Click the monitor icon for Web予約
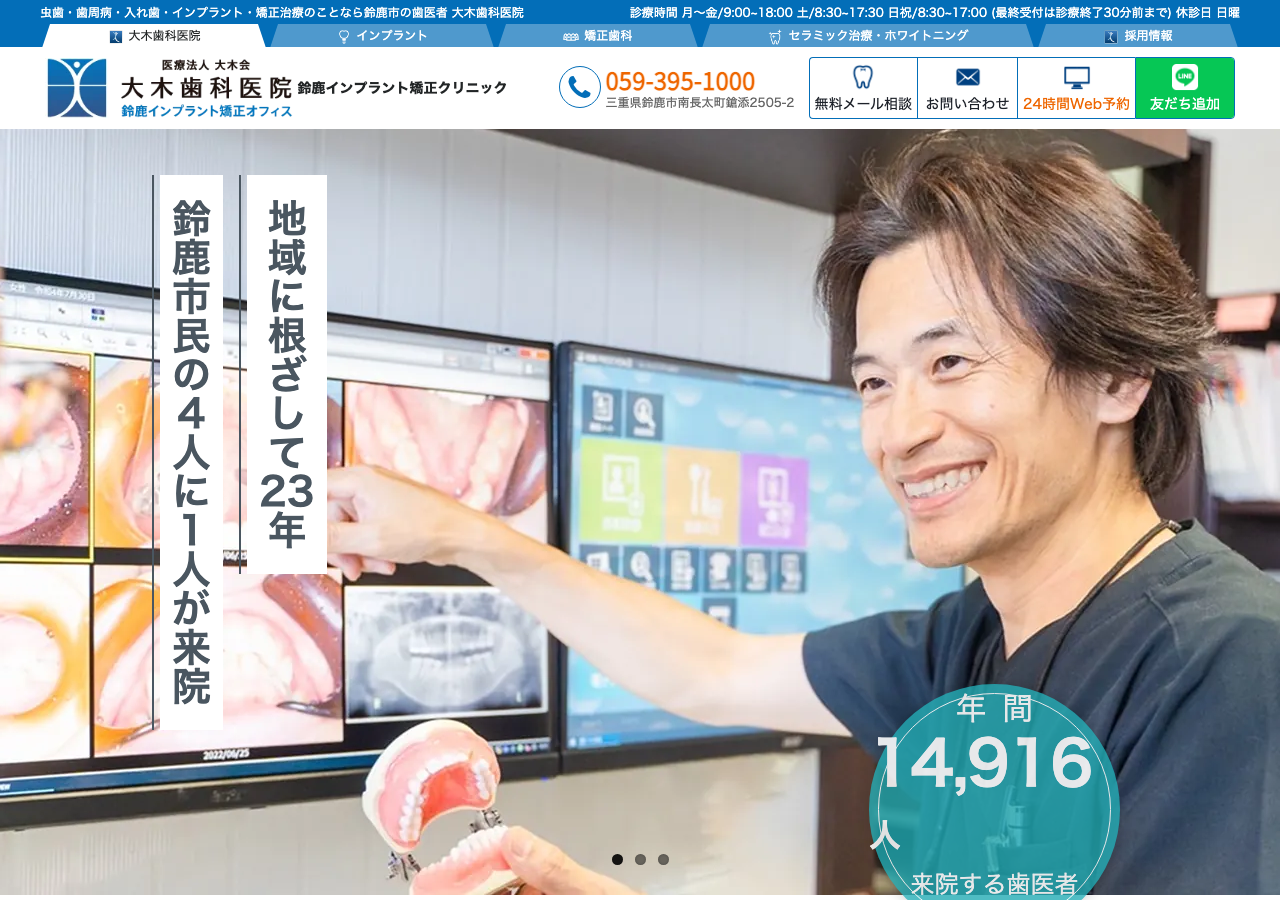 coord(1077,77)
